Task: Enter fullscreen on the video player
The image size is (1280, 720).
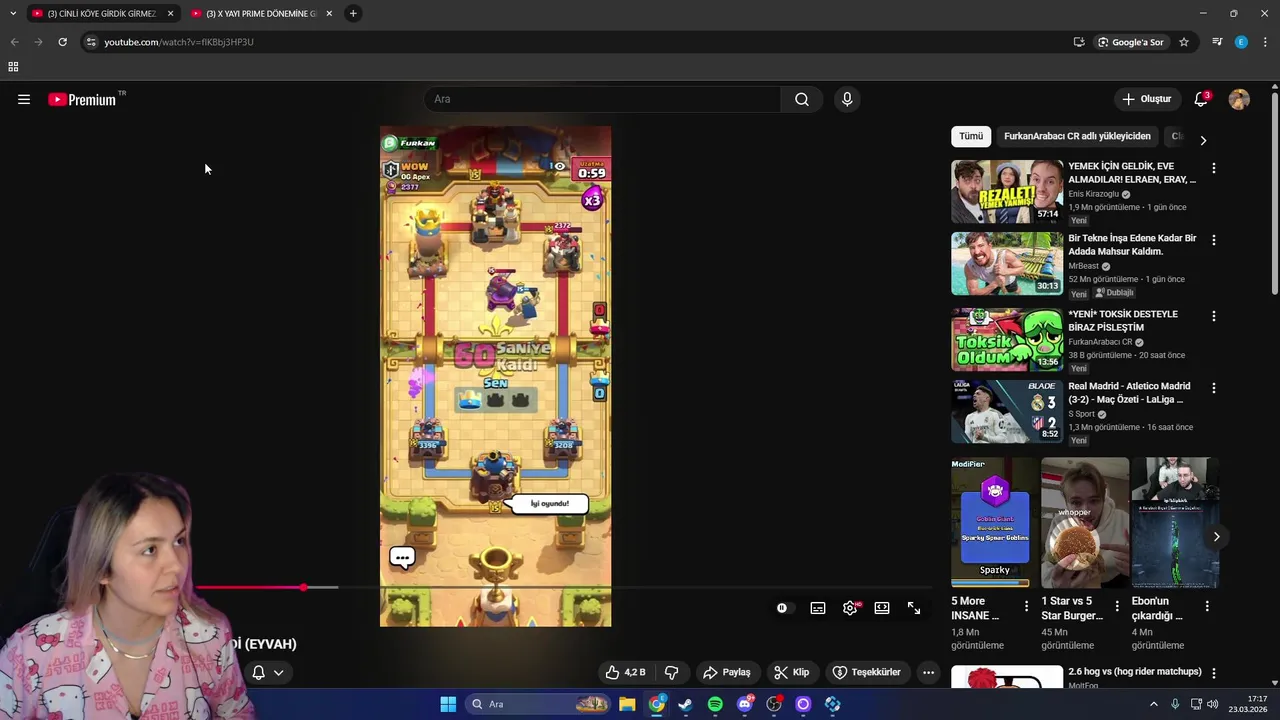Action: (x=914, y=608)
